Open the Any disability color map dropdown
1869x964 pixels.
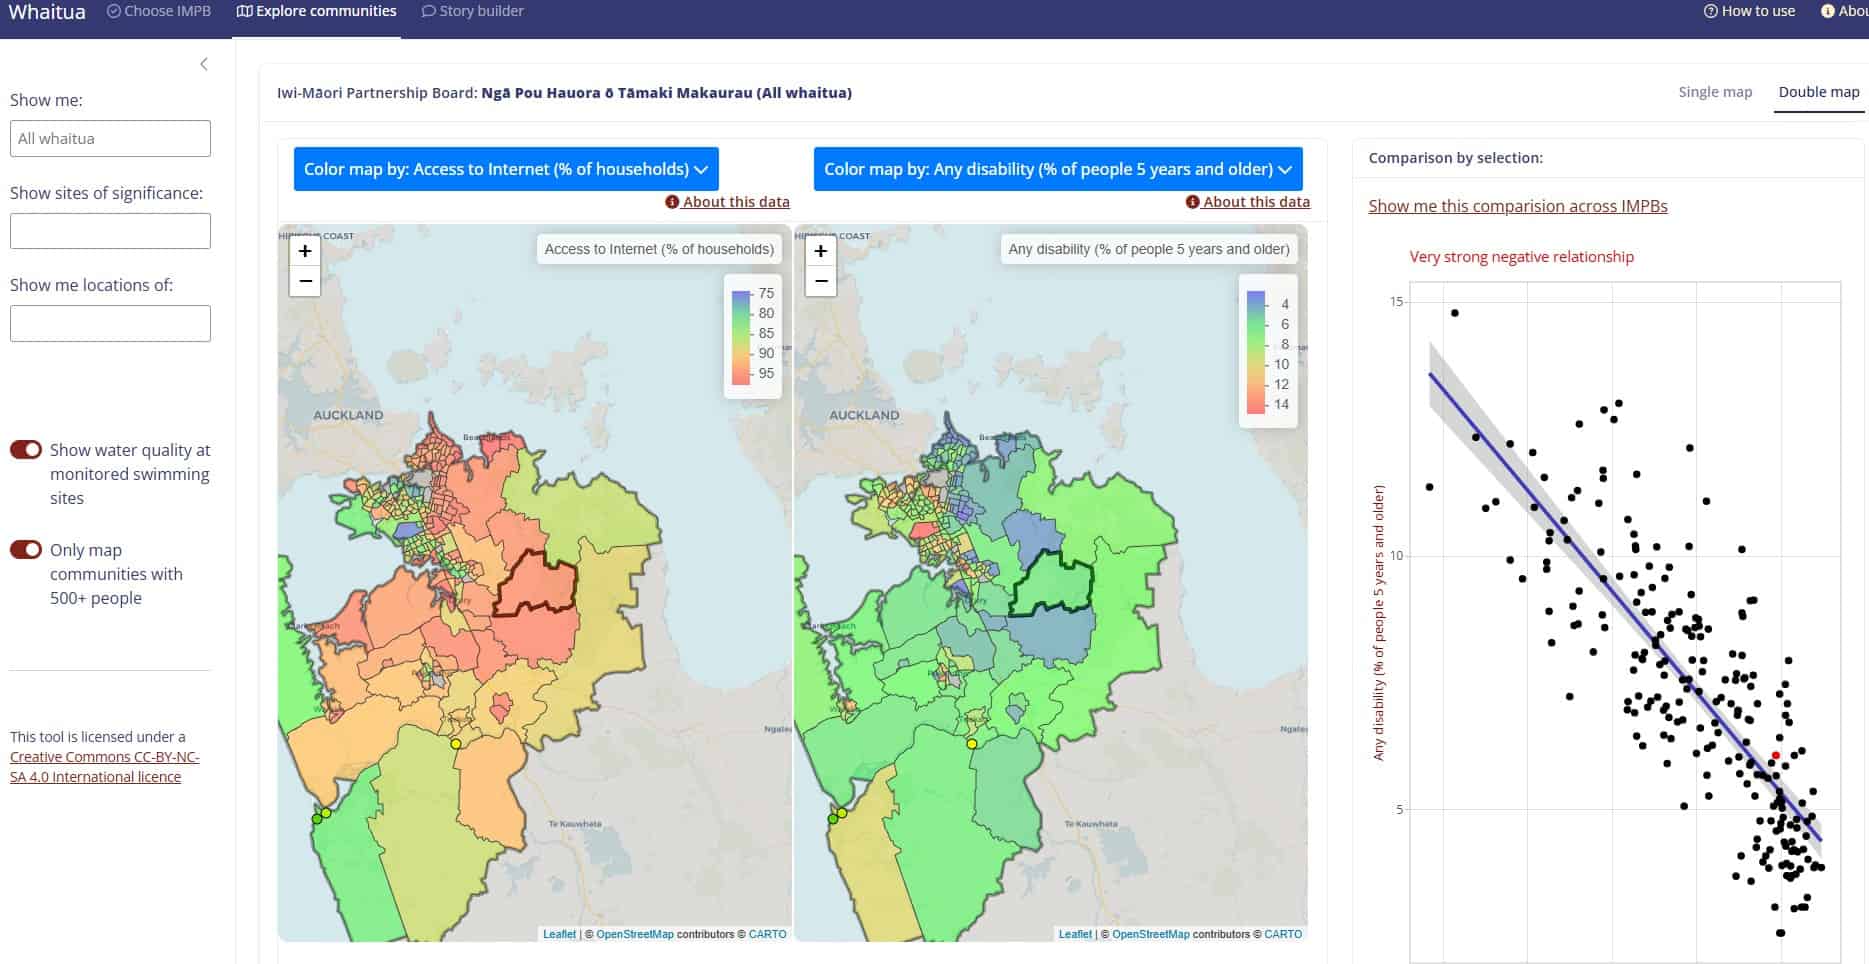tap(1057, 169)
